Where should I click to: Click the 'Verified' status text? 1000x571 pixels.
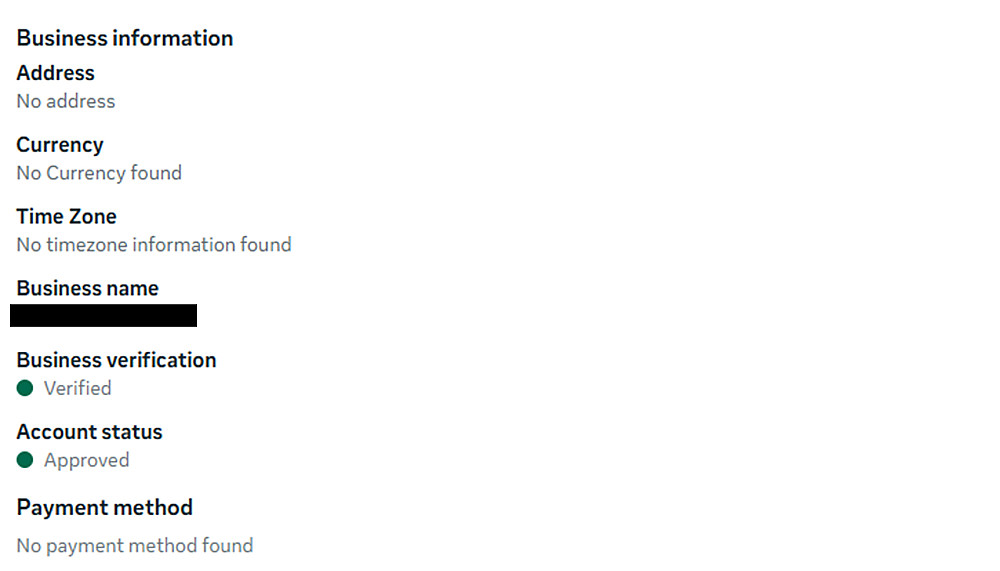coord(77,388)
